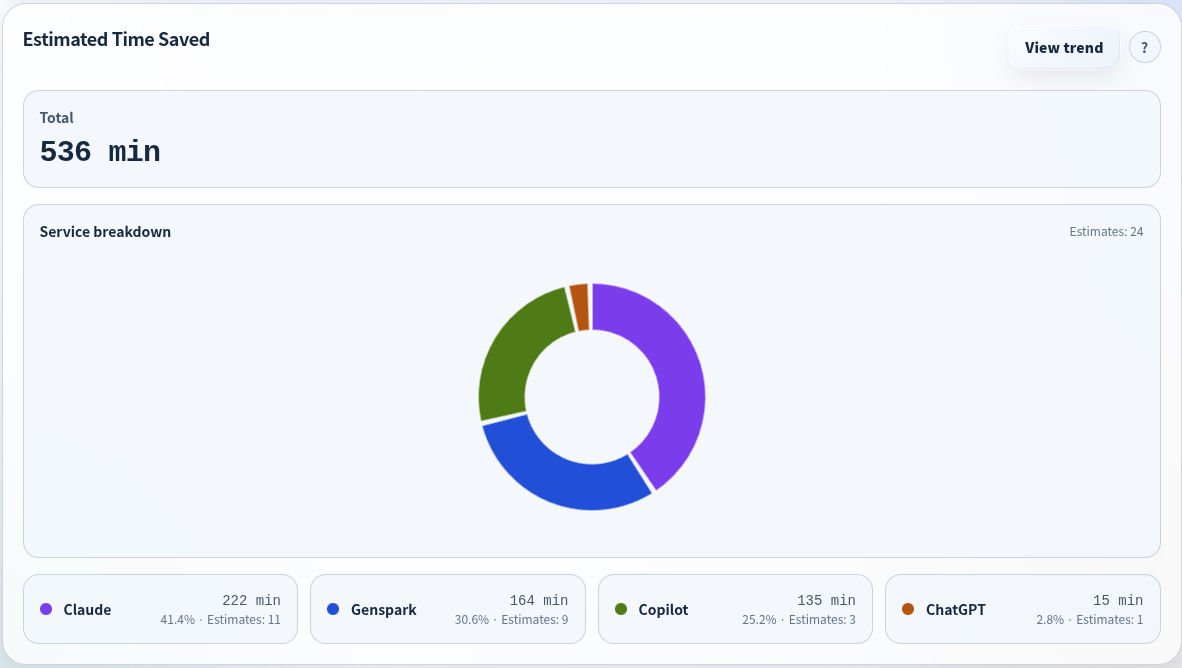The height and width of the screenshot is (668, 1182).
Task: Click the View trend button
Action: tap(1064, 47)
